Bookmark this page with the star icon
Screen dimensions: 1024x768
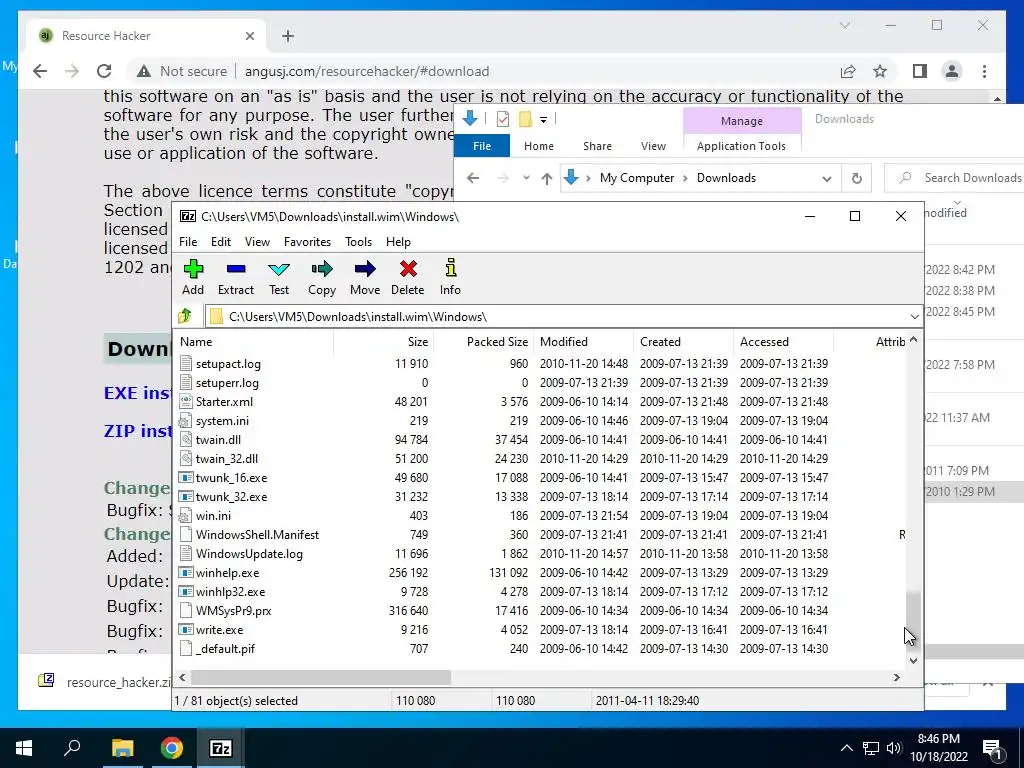880,71
